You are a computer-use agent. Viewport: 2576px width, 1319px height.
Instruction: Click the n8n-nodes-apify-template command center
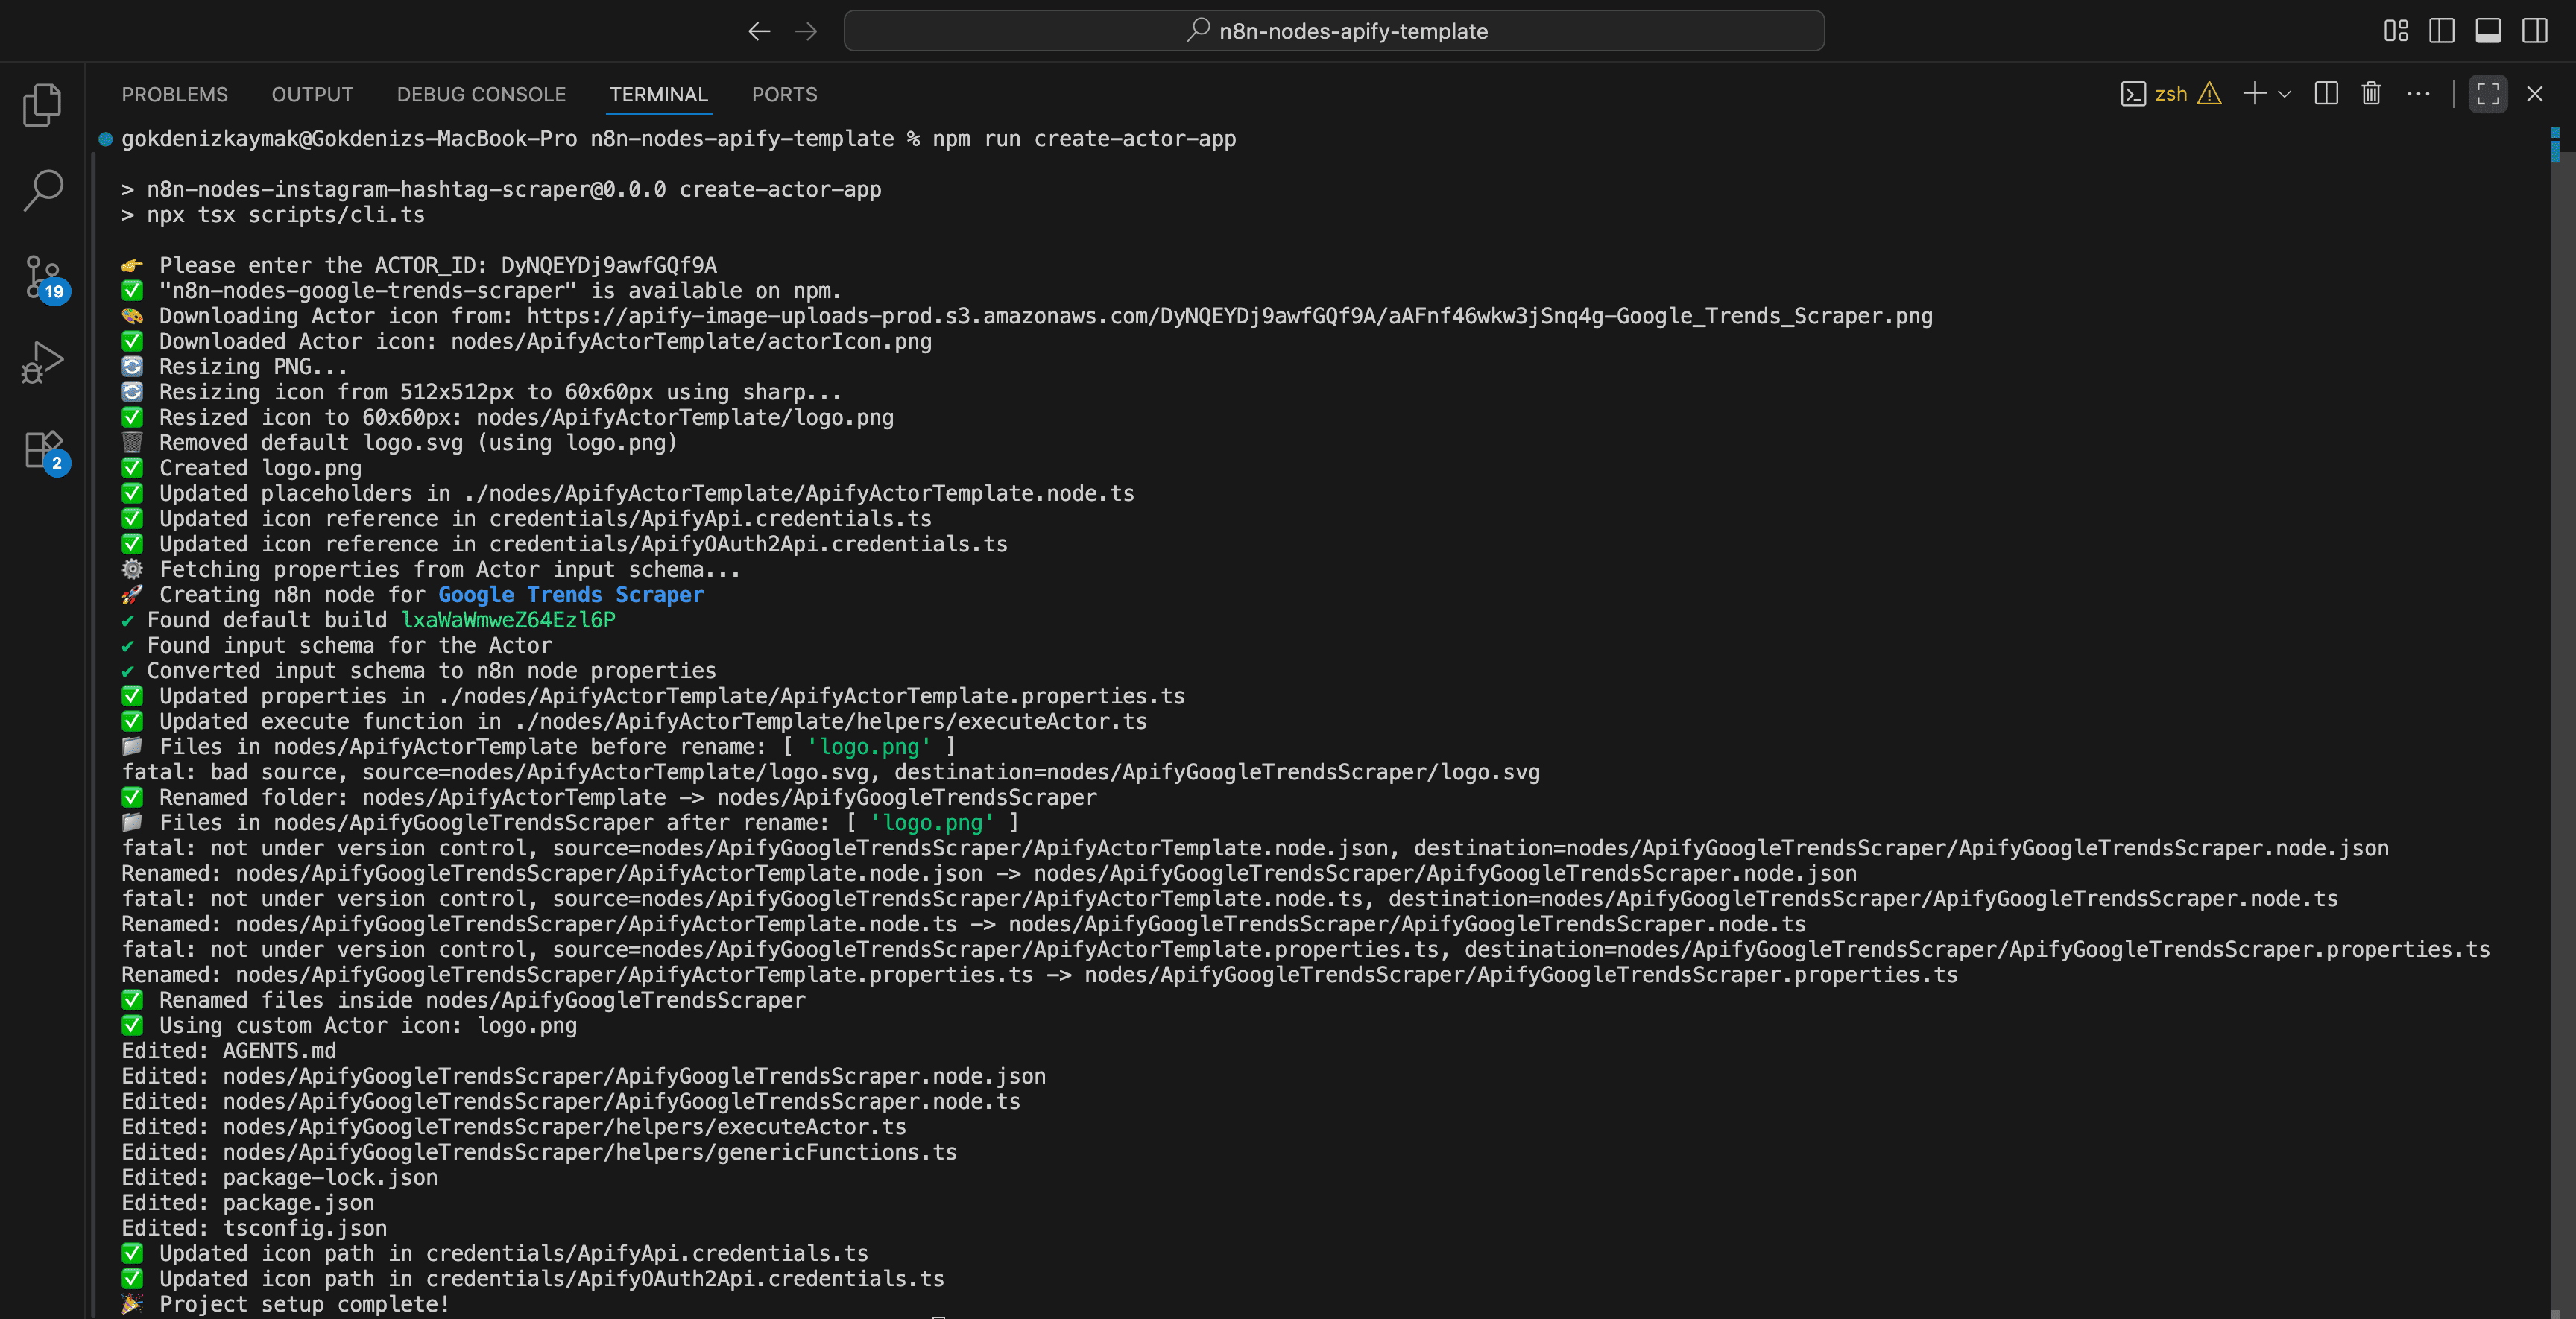coord(1334,31)
